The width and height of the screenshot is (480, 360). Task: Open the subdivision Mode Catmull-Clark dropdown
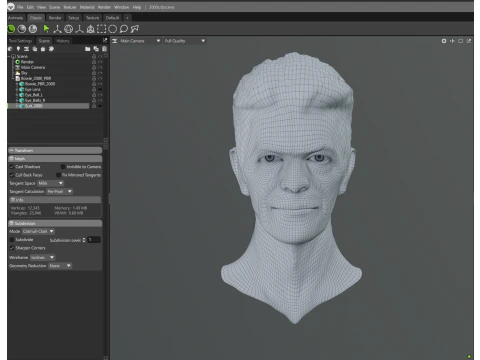pyautogui.click(x=38, y=231)
